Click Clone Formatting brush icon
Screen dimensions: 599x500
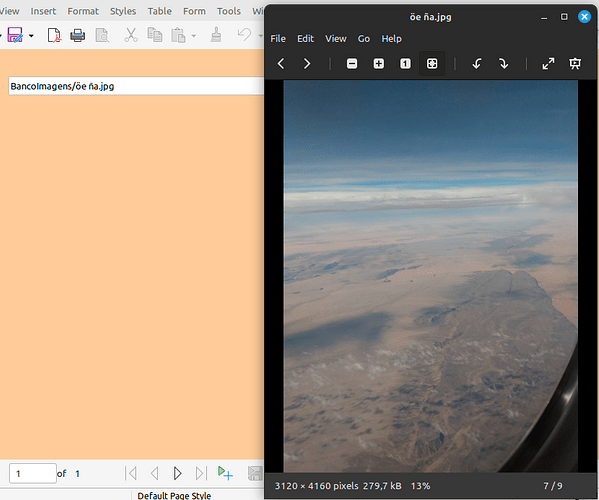[216, 35]
